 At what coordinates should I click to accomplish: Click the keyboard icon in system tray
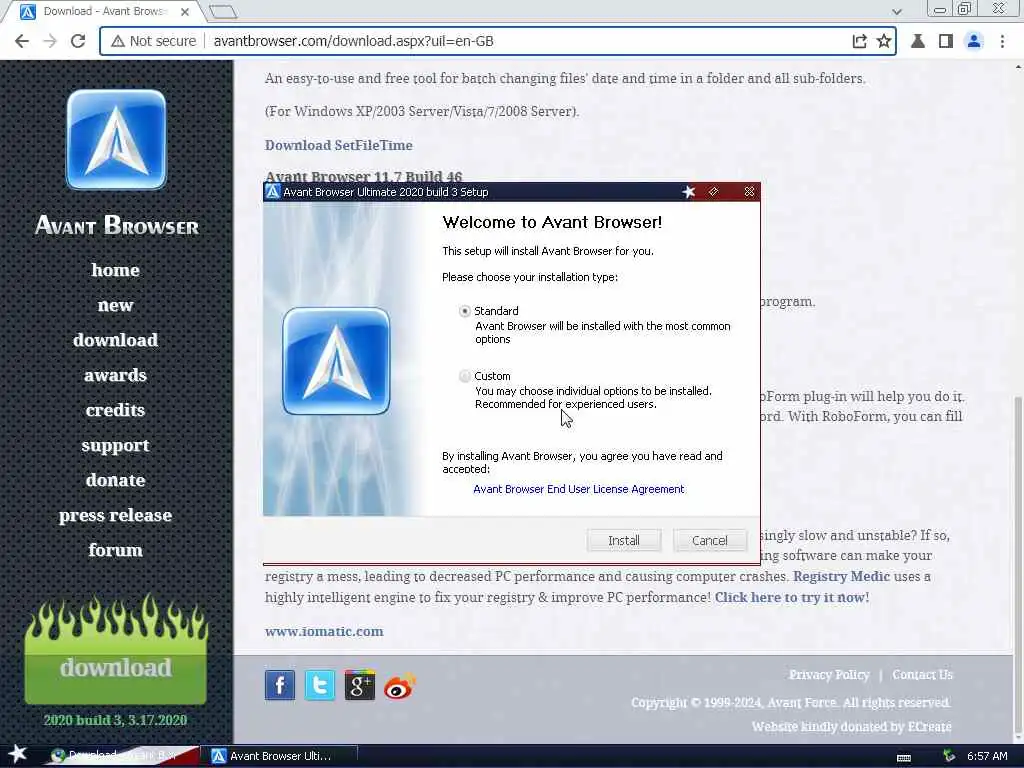click(904, 757)
